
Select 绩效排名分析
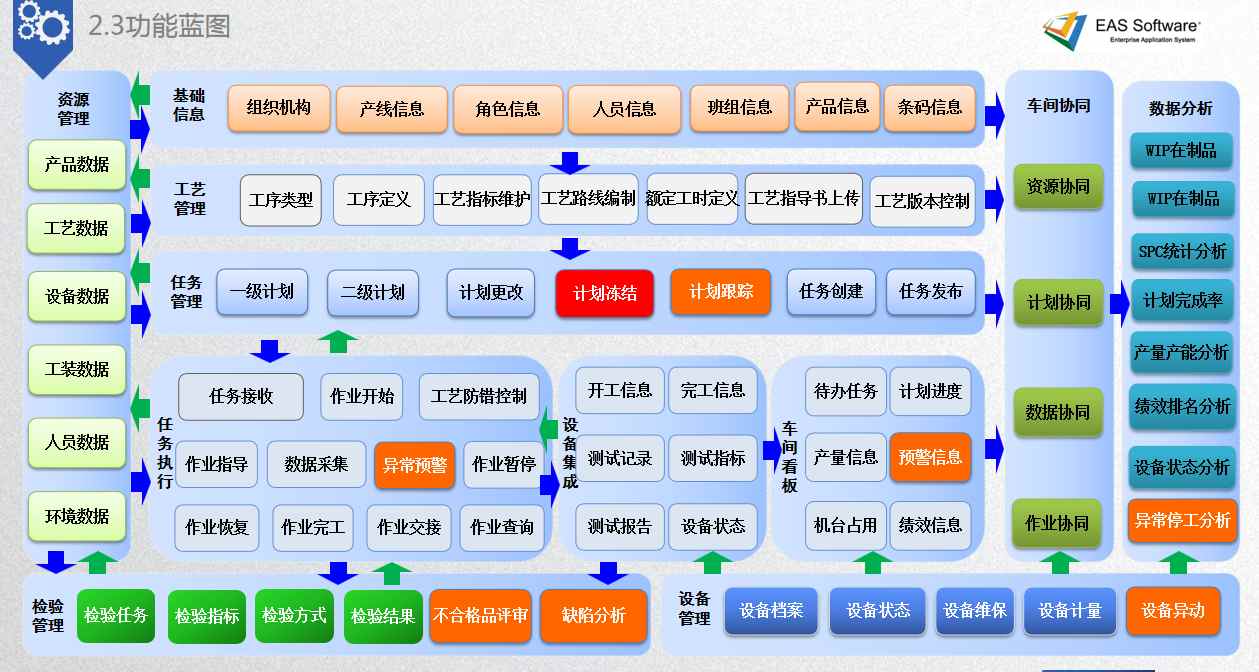click(x=1181, y=407)
